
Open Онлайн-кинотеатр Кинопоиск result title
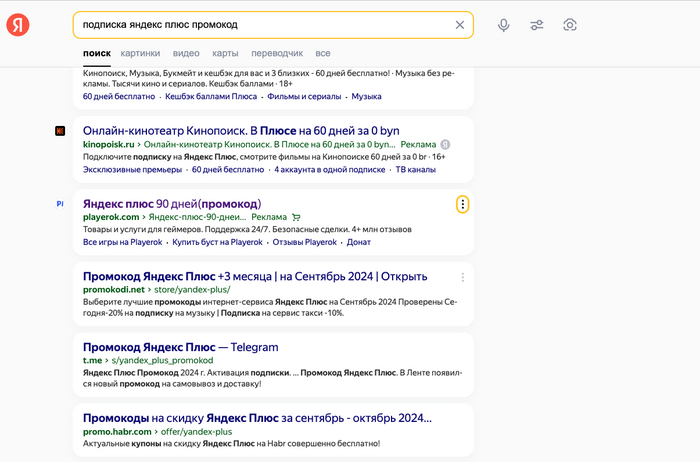pos(241,131)
